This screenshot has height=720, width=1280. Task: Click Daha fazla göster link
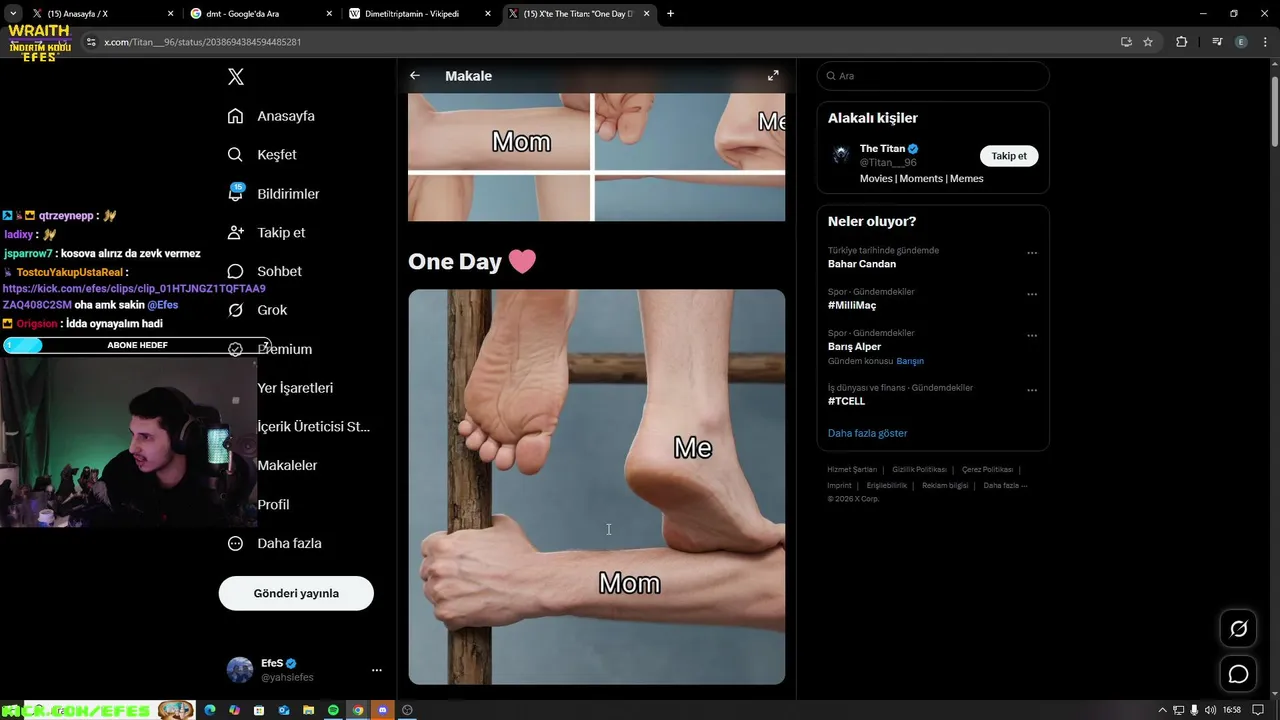(x=867, y=433)
